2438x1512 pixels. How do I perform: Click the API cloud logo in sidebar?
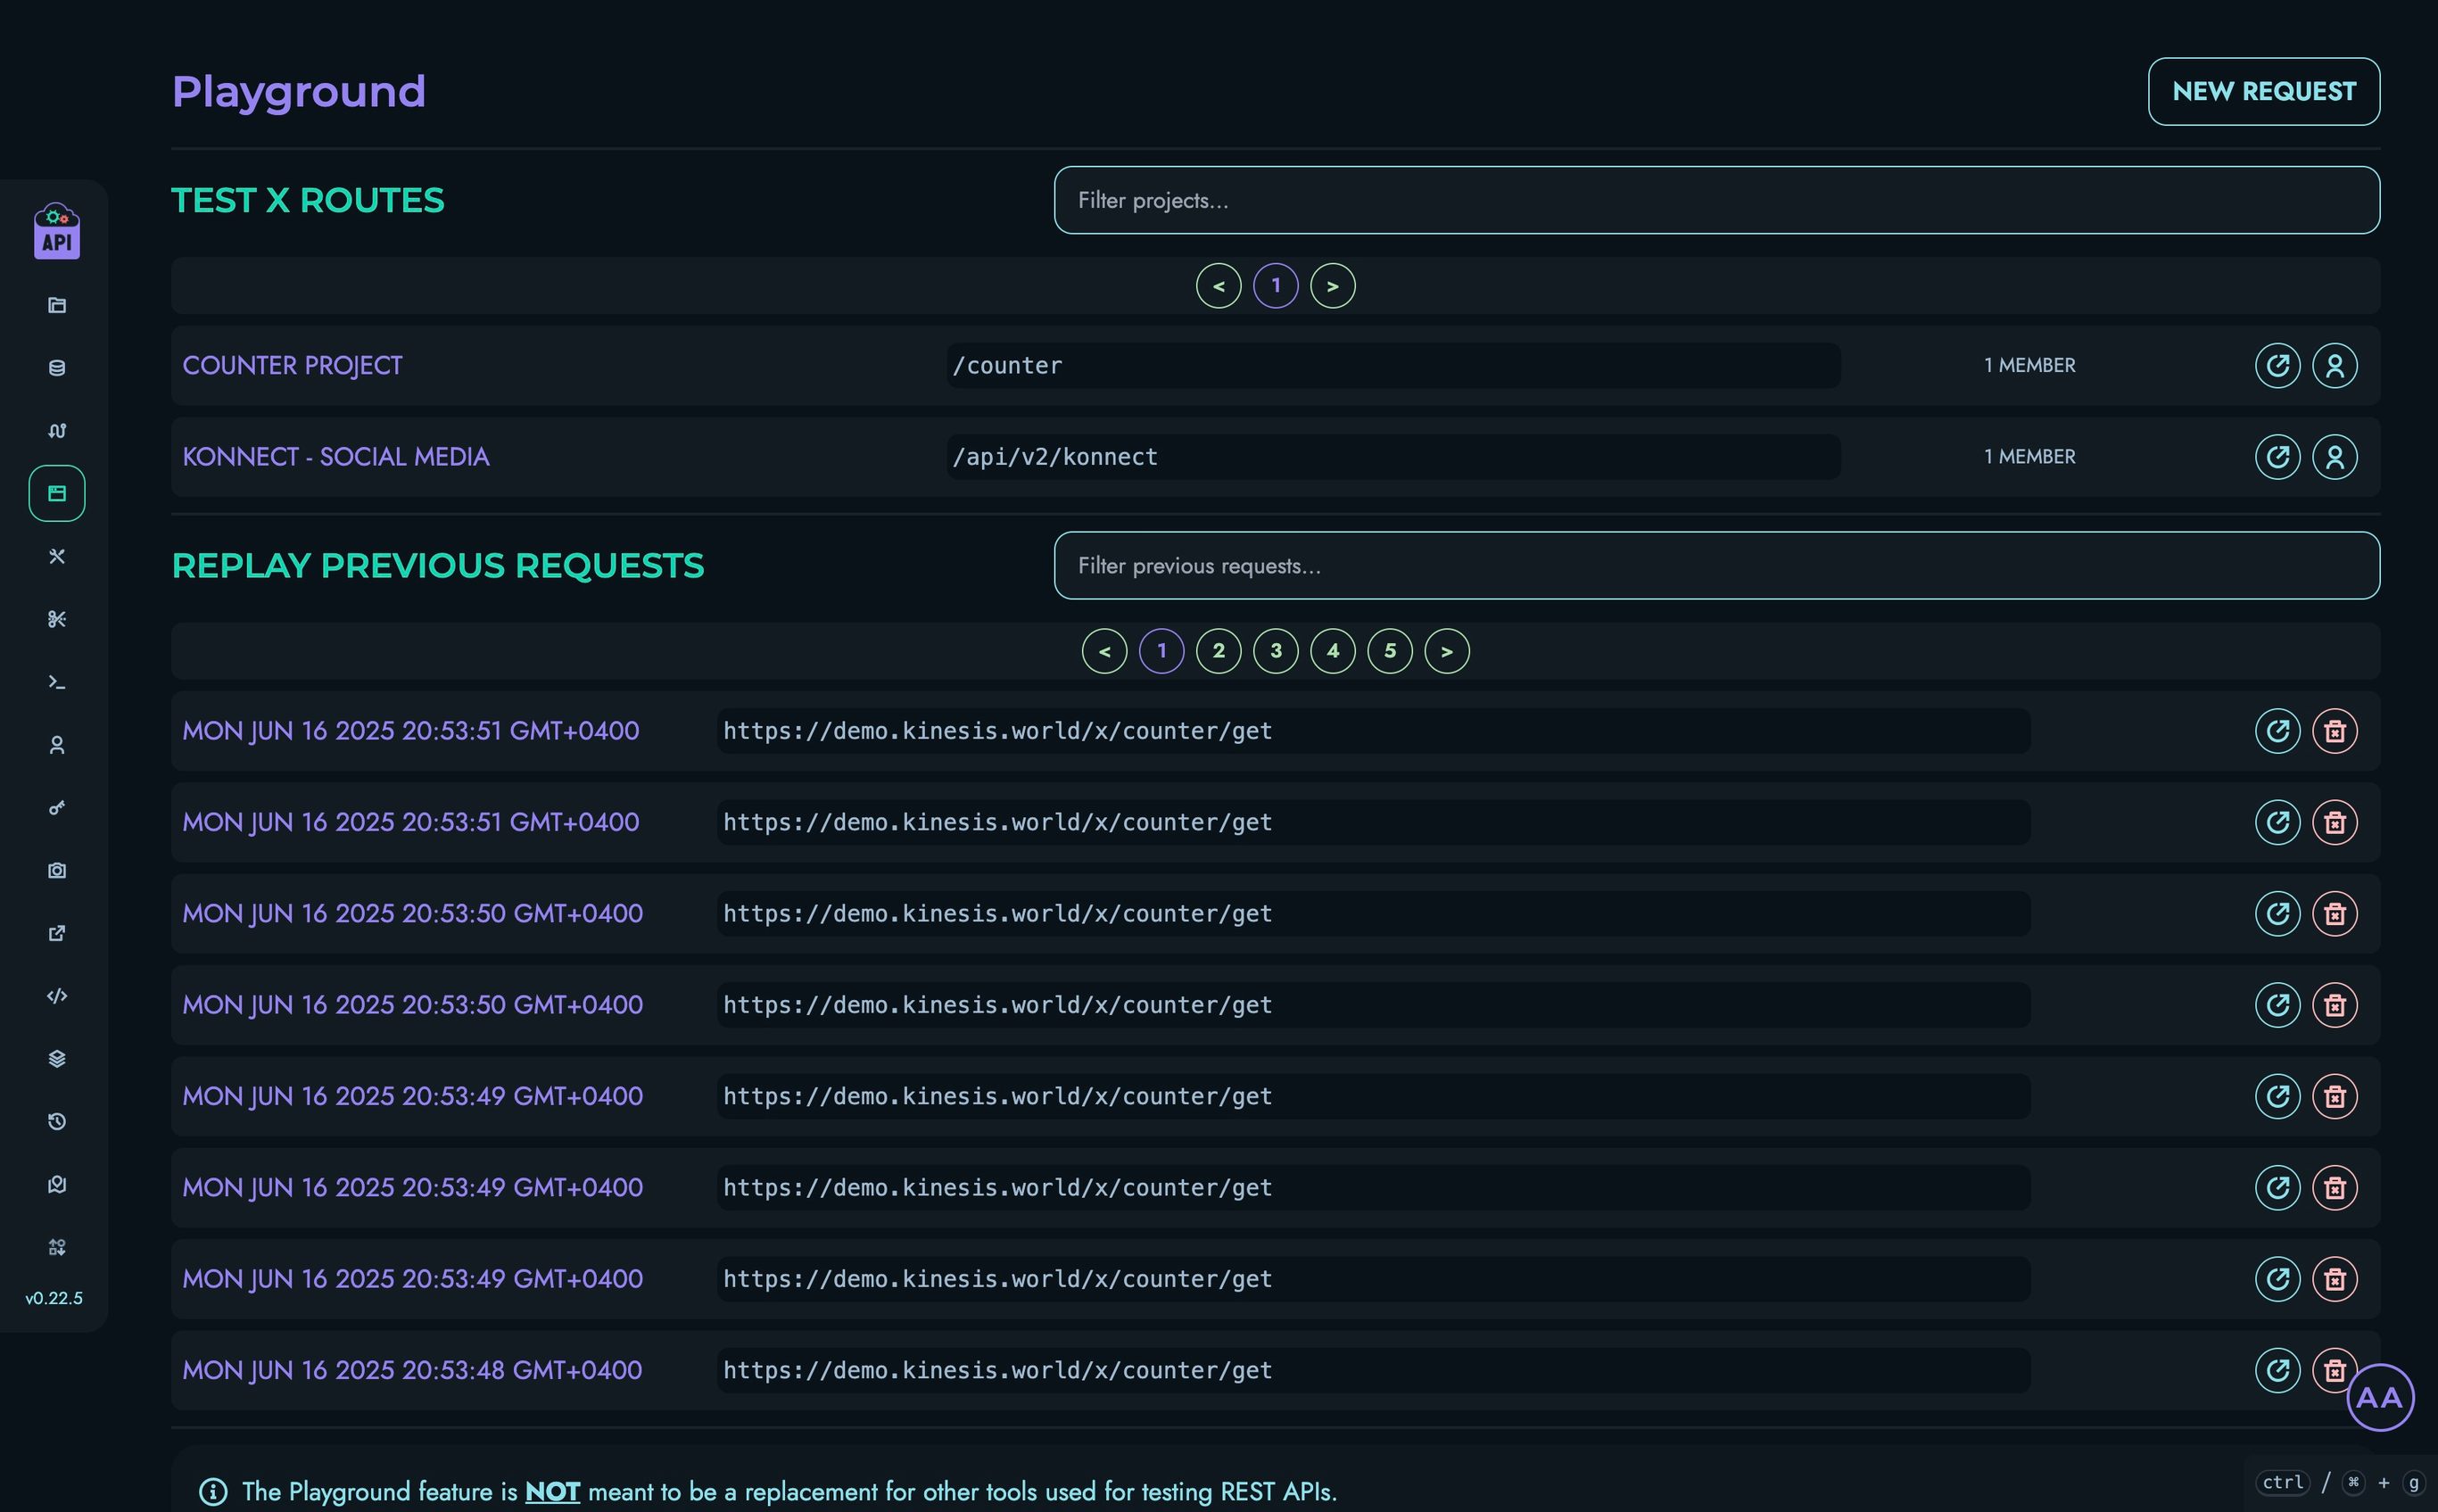[57, 231]
